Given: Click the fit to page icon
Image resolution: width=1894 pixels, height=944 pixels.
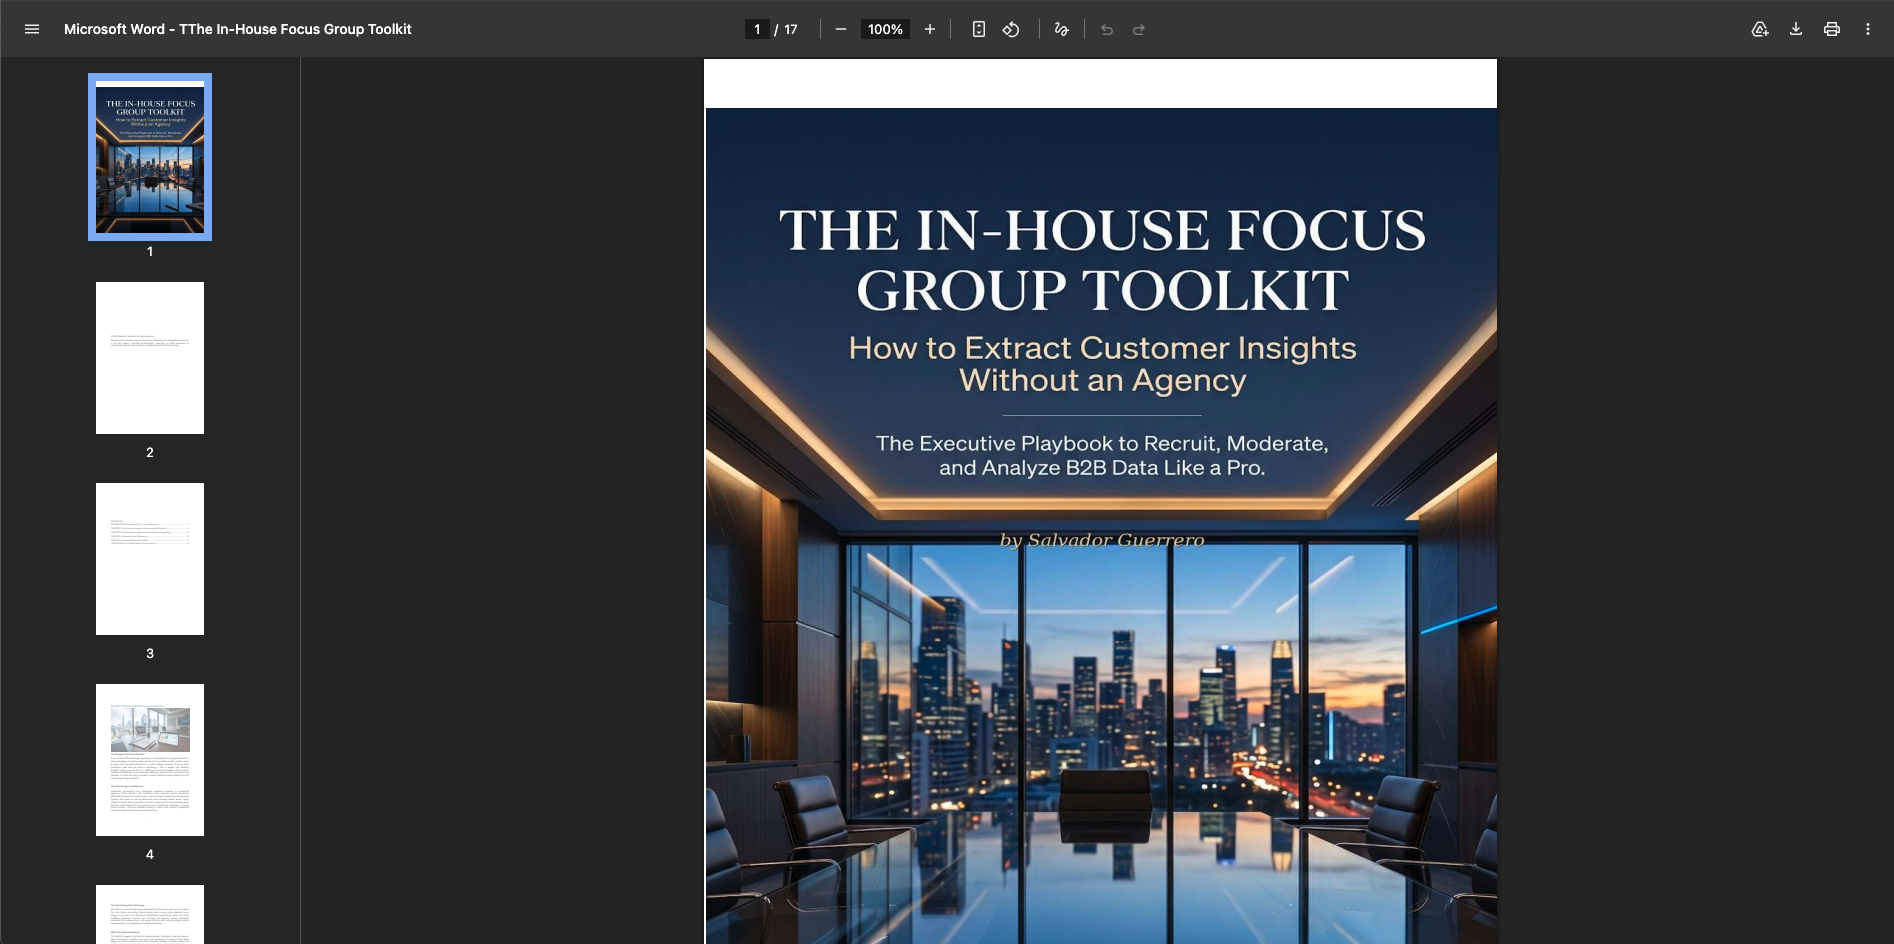Looking at the screenshot, I should (979, 29).
